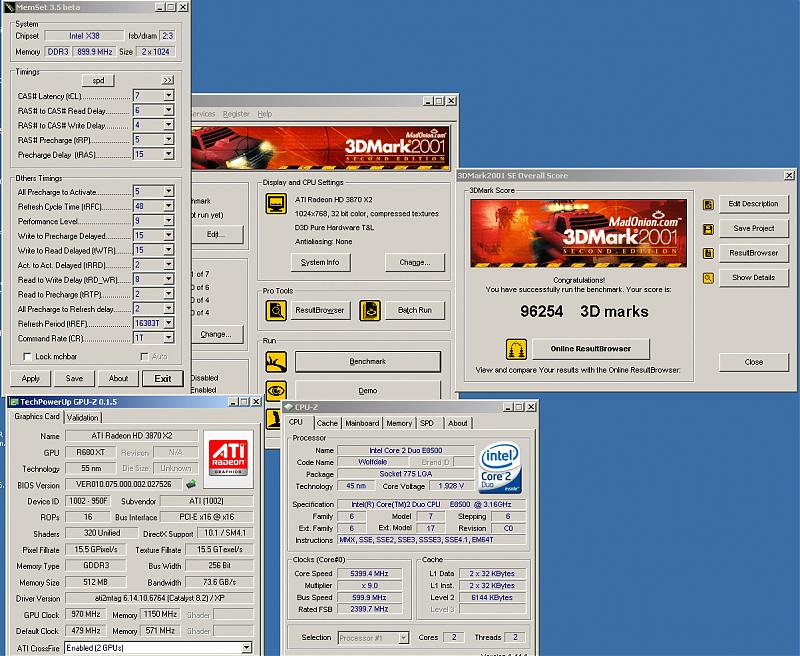Click the ResultBrowser magnifier icon in Pro Tools

coord(276,310)
